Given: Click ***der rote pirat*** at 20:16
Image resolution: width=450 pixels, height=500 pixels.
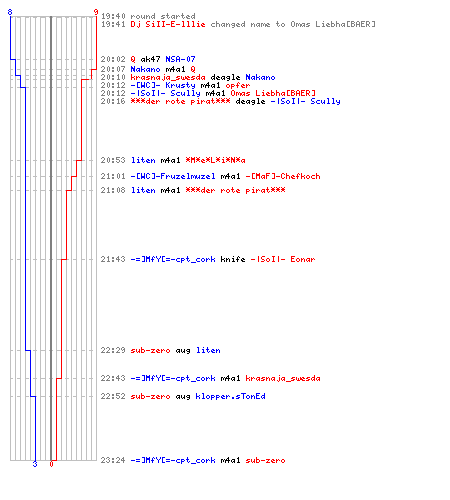Looking at the screenshot, I should pyautogui.click(x=180, y=101).
